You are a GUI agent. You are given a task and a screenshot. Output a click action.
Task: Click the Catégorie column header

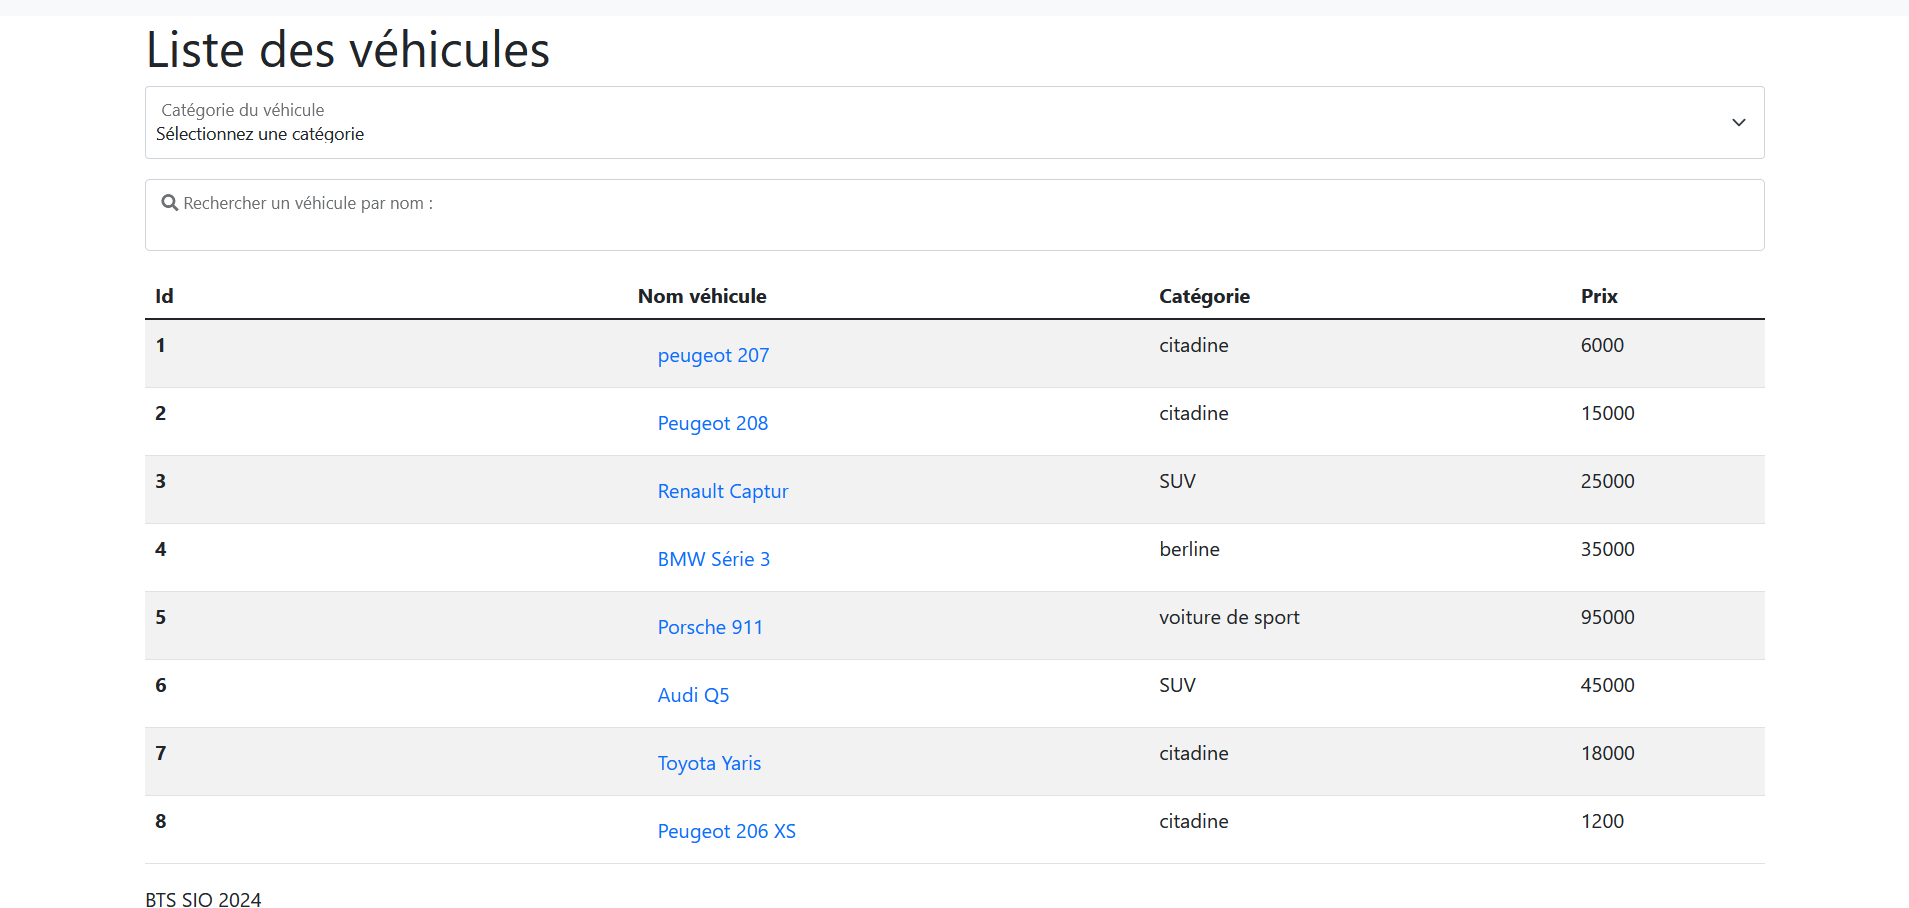click(x=1204, y=296)
